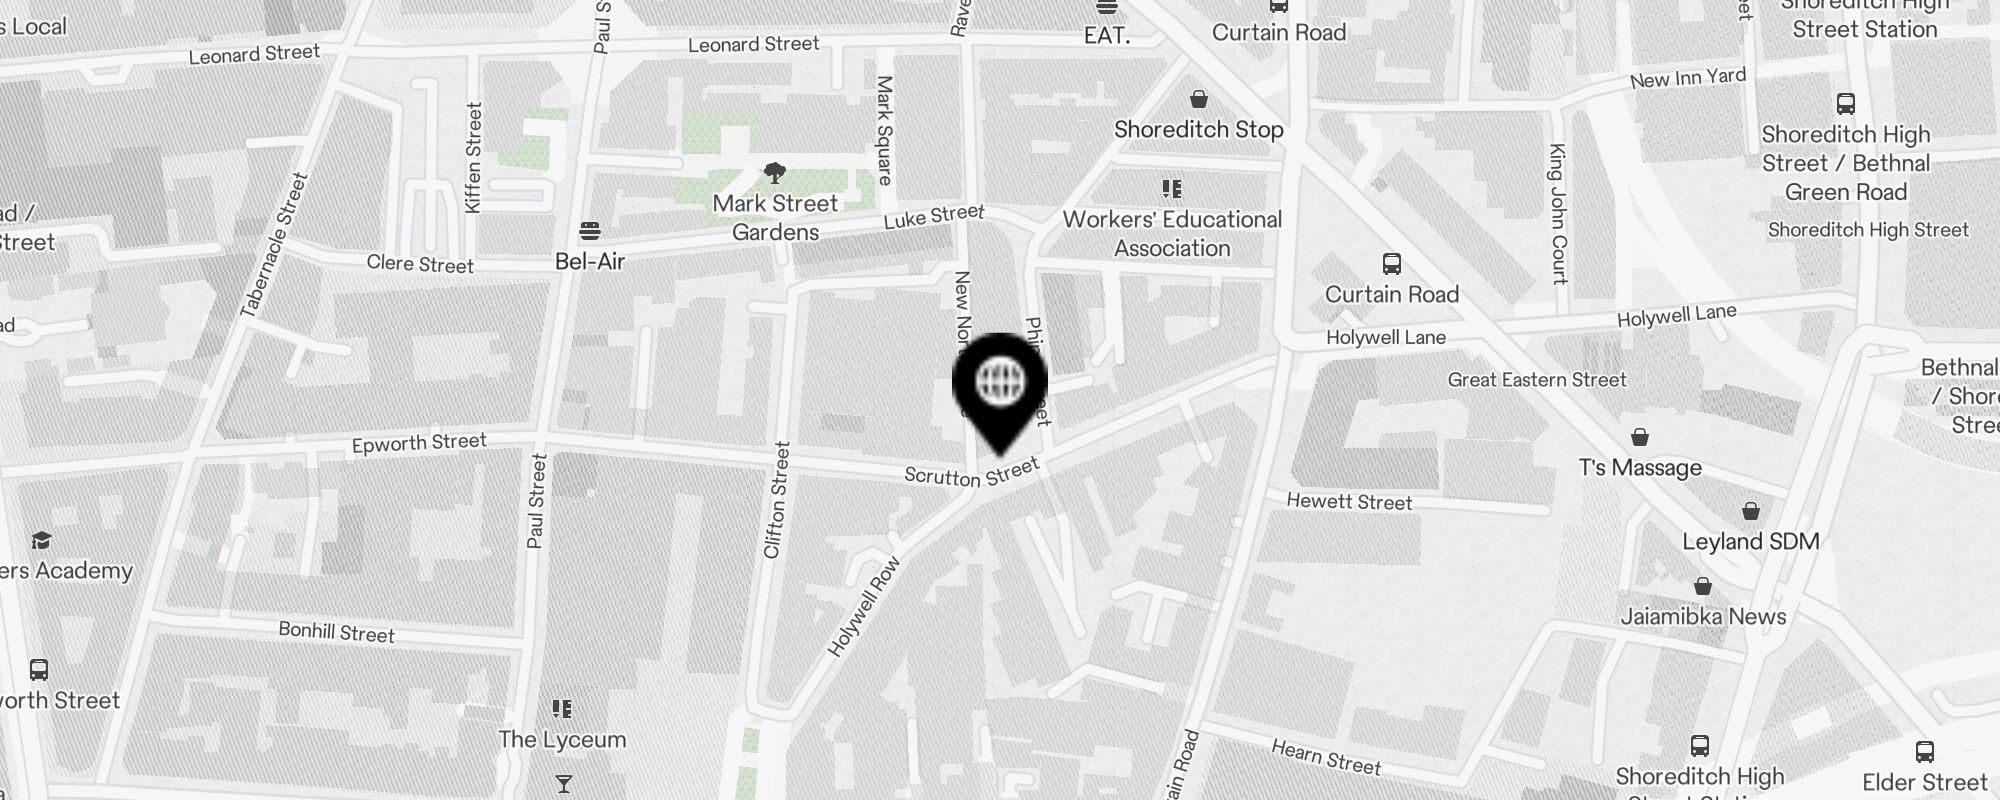
Task: Click the Elder Street bus stop icon
Action: (1924, 752)
